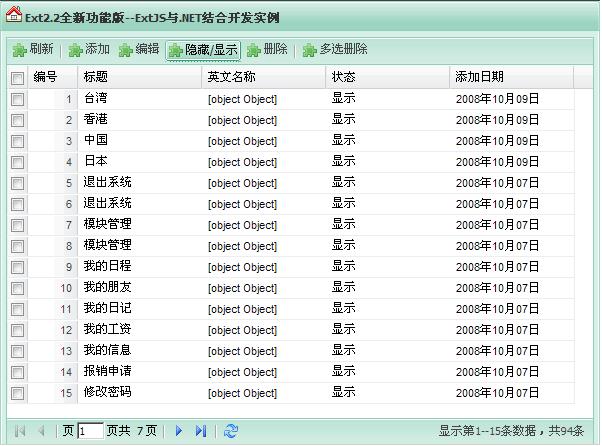The width and height of the screenshot is (602, 446).
Task: Sort by the 编号 column header
Action: [52, 77]
